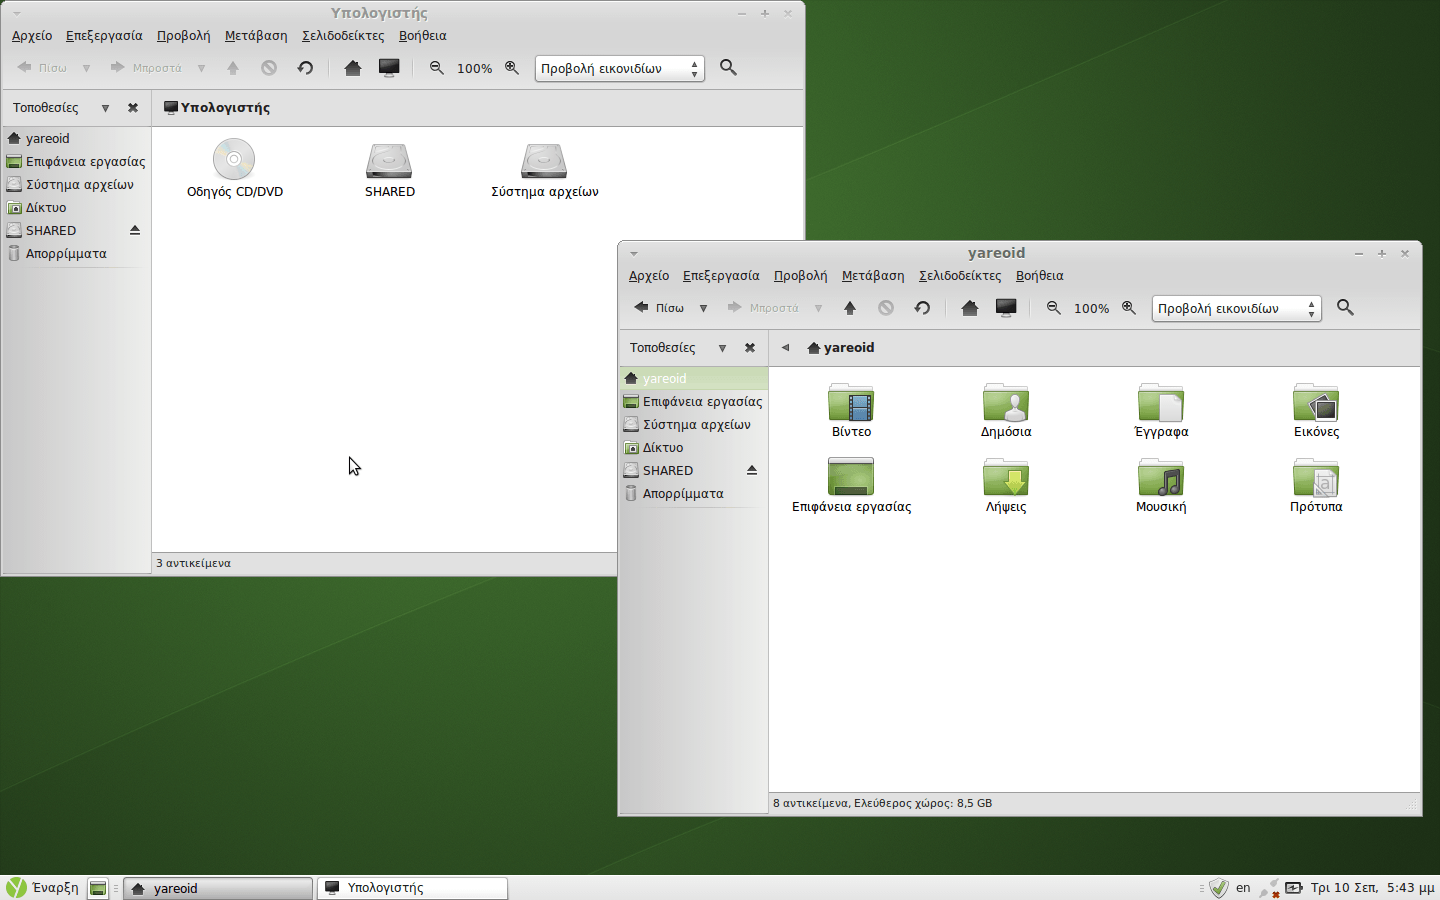Expand the Πίσω history dropdown arrow in yareoid
This screenshot has width=1440, height=900.
pos(704,308)
